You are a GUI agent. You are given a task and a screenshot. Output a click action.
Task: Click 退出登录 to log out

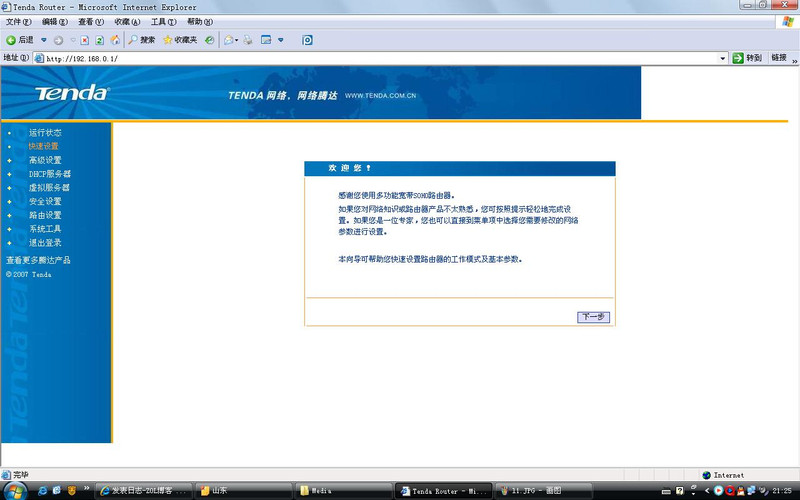point(45,243)
